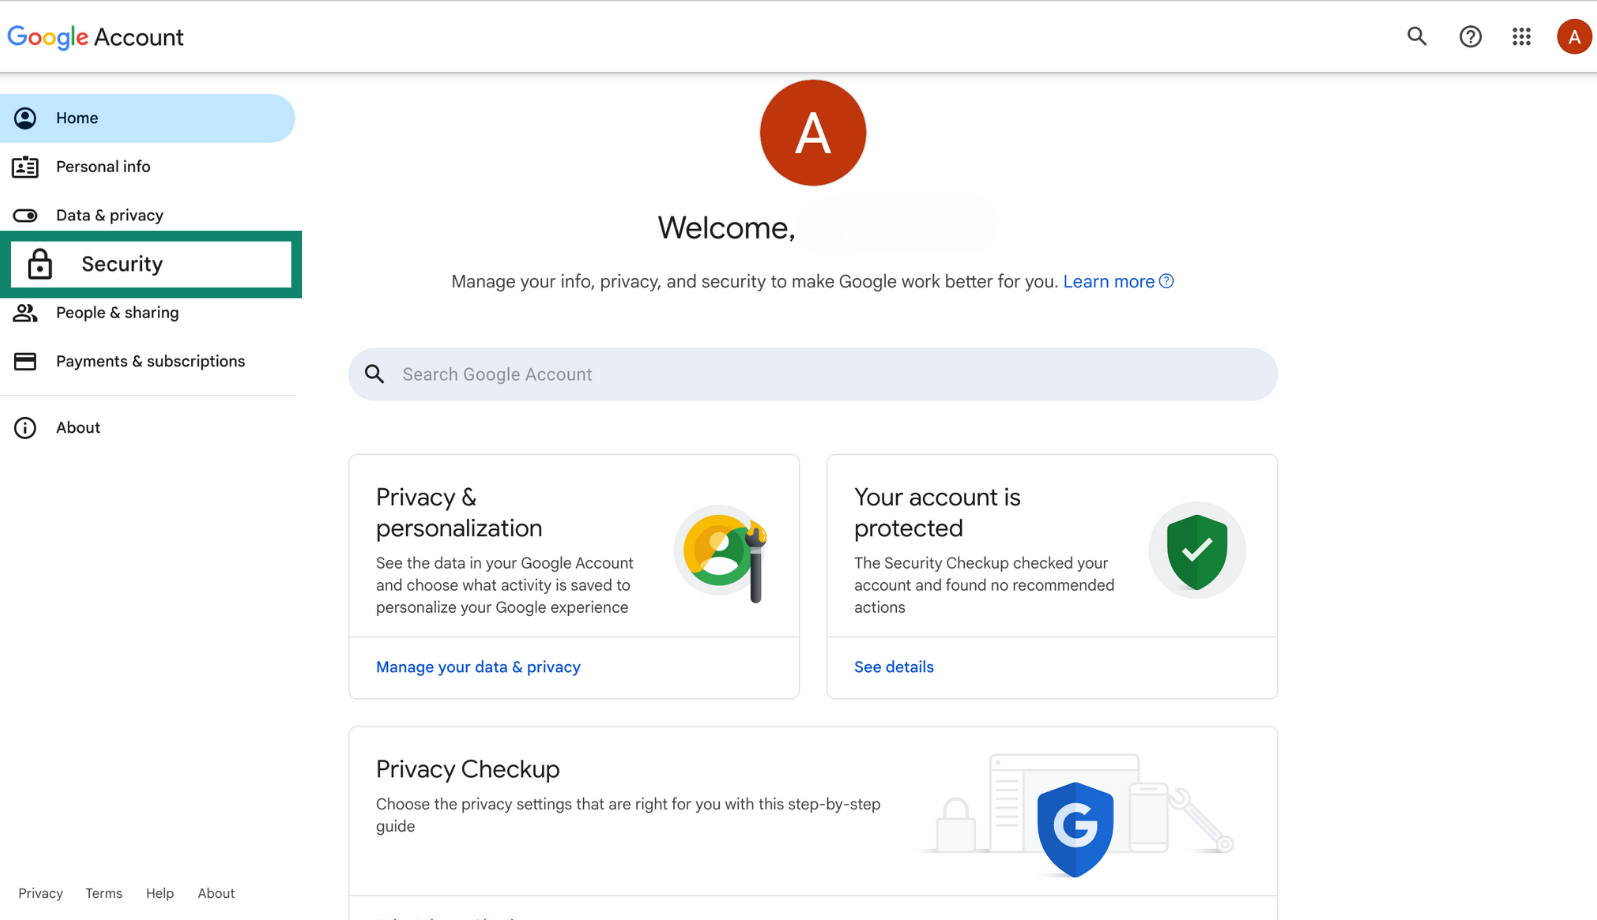This screenshot has height=920, width=1597.
Task: Open the Google apps grid launcher
Action: coord(1521,36)
